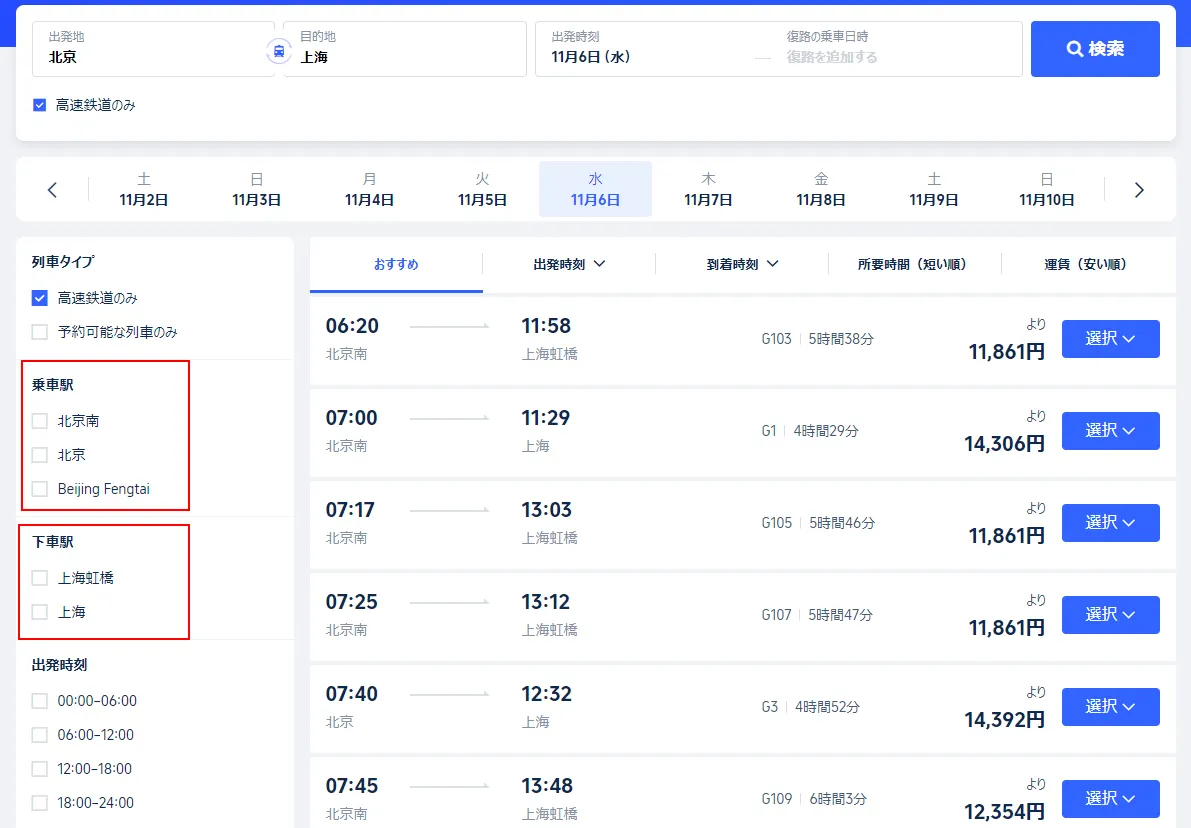Uncheck 高速鉄道のみ under the search form
The height and width of the screenshot is (828, 1191).
pos(40,105)
